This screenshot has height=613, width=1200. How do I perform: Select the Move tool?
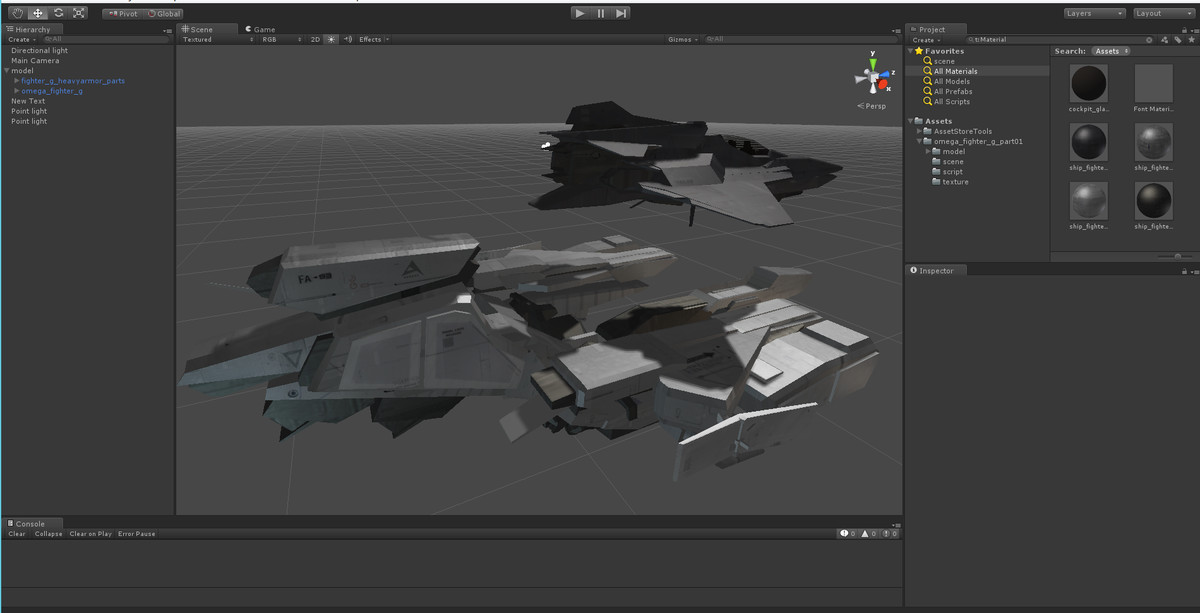pyautogui.click(x=37, y=12)
